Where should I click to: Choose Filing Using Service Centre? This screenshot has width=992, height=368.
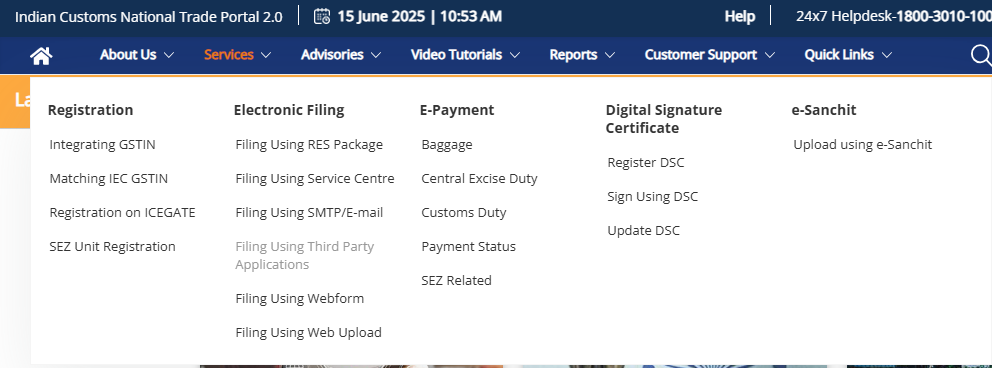click(315, 178)
